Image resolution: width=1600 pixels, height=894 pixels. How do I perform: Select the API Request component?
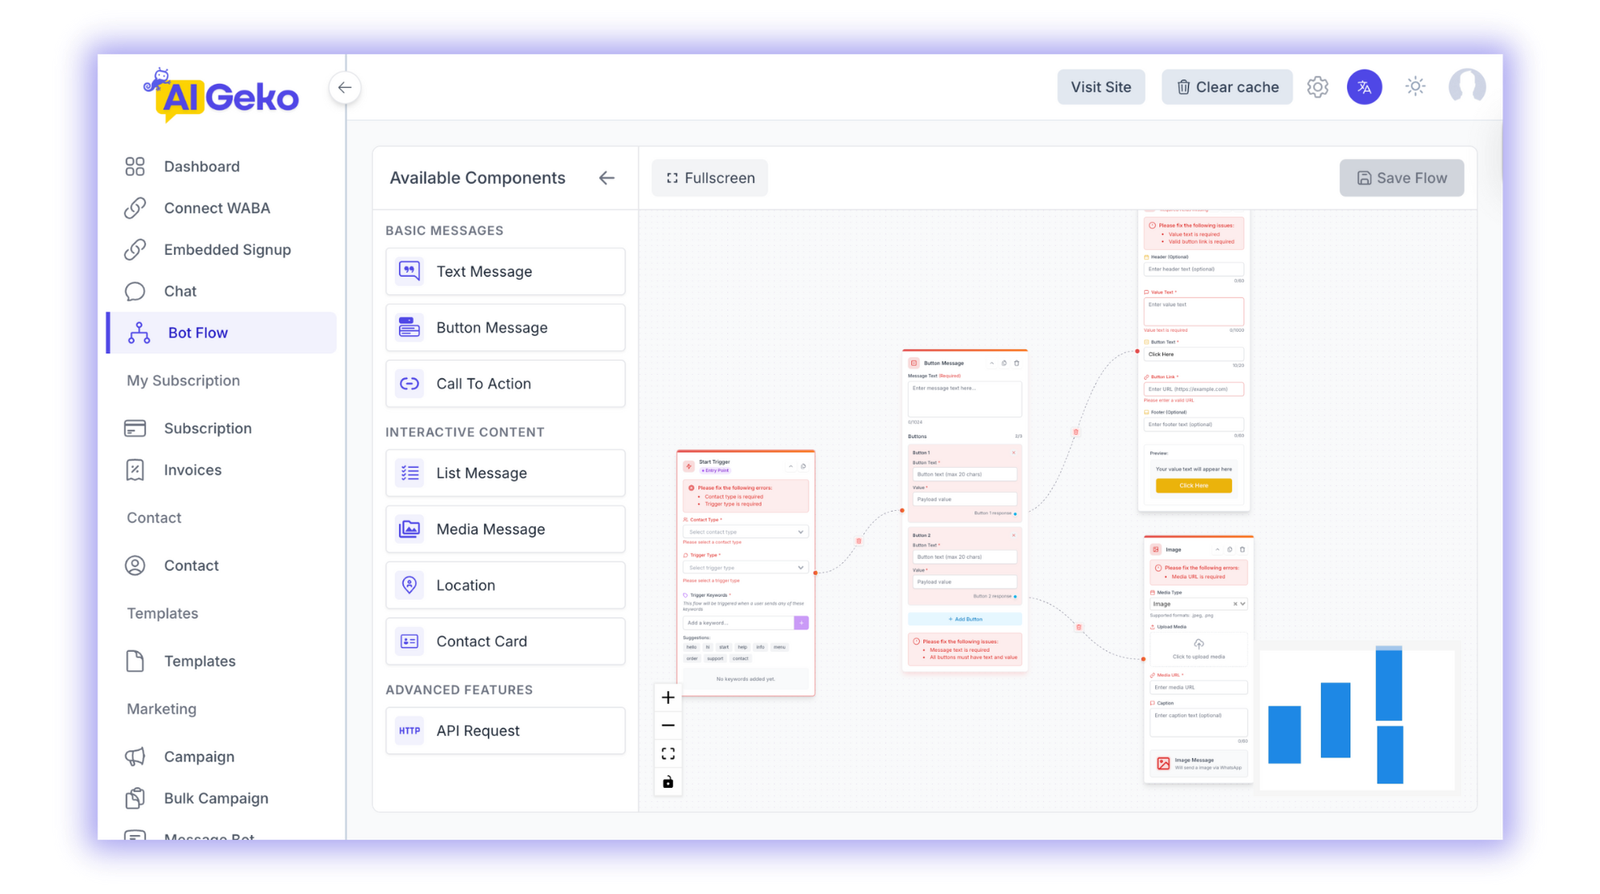[x=505, y=731]
